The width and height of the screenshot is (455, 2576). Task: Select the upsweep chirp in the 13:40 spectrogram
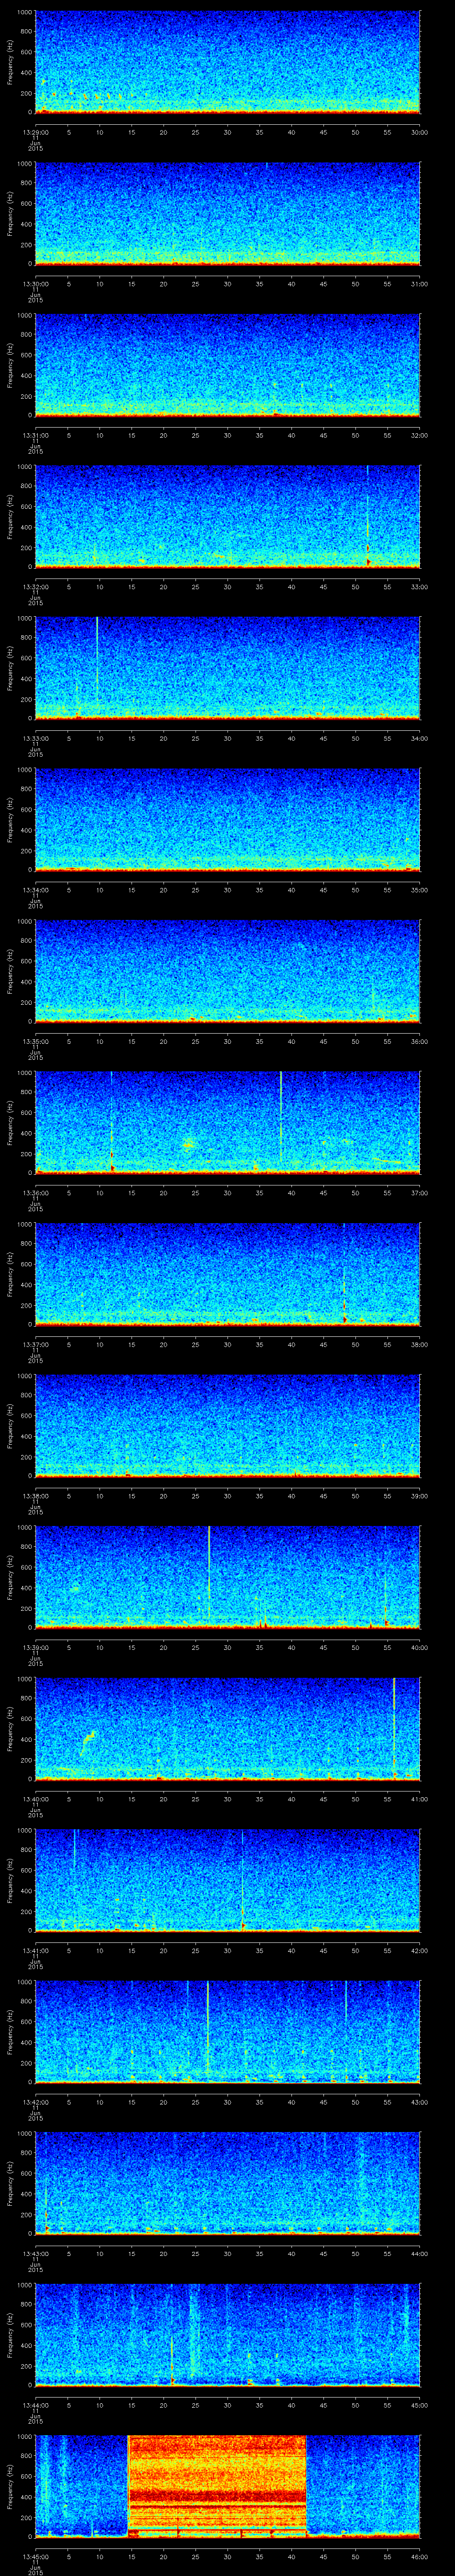[88, 1743]
